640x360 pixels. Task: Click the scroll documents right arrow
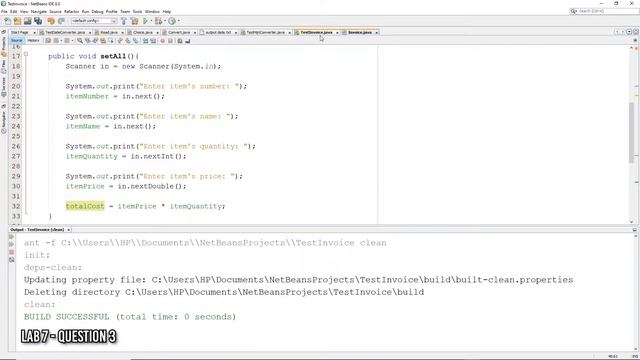[x=623, y=32]
